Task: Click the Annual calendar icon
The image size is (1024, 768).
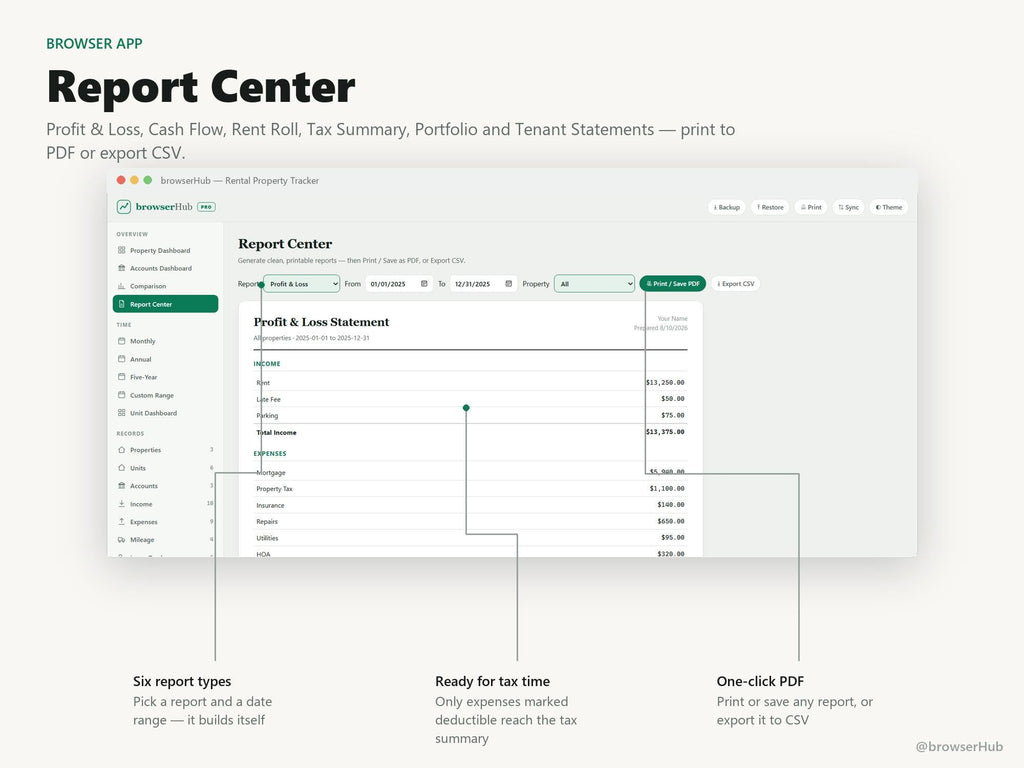Action: [121, 359]
